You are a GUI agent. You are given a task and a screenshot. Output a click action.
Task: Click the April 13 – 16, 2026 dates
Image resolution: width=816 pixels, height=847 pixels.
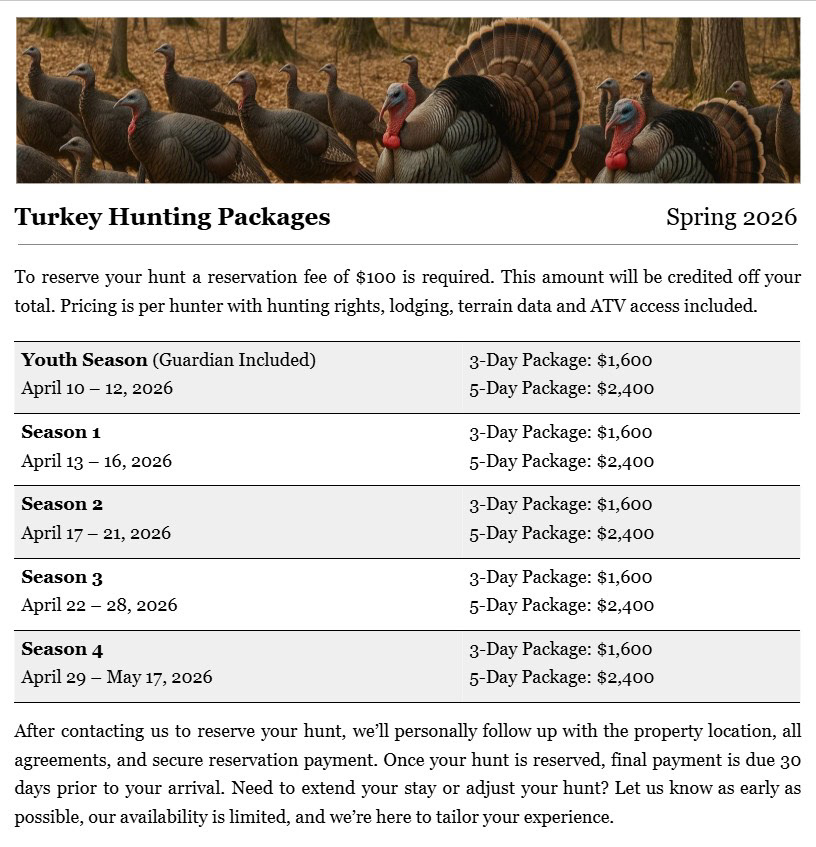tap(97, 461)
